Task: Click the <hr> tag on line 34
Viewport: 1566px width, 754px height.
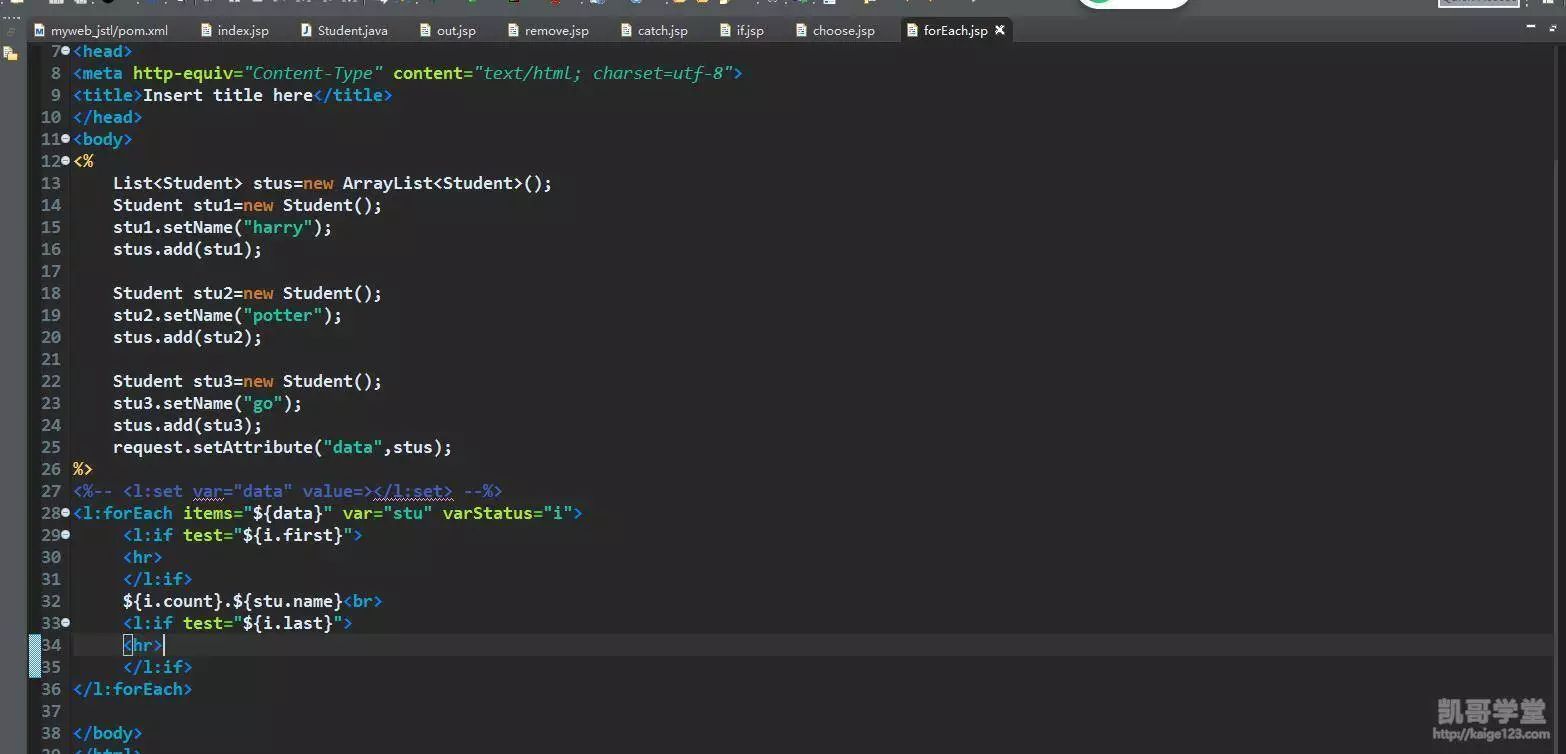Action: (x=143, y=645)
